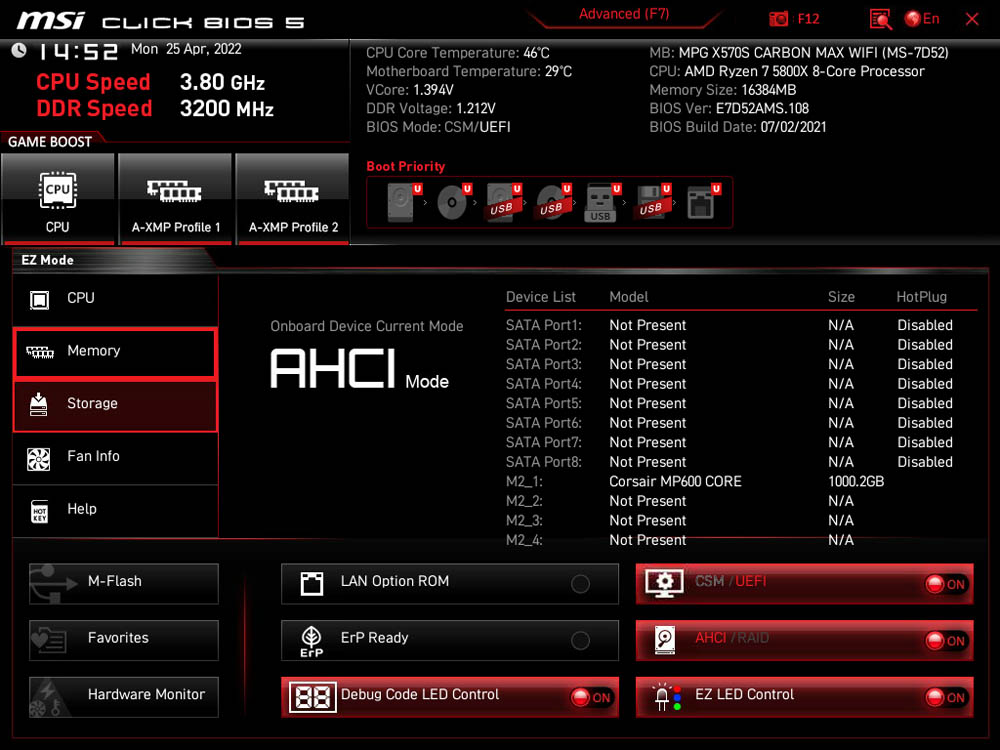Click the BIOS Ver E7D52AMS.108 text
This screenshot has width=1000, height=750.
click(x=729, y=108)
